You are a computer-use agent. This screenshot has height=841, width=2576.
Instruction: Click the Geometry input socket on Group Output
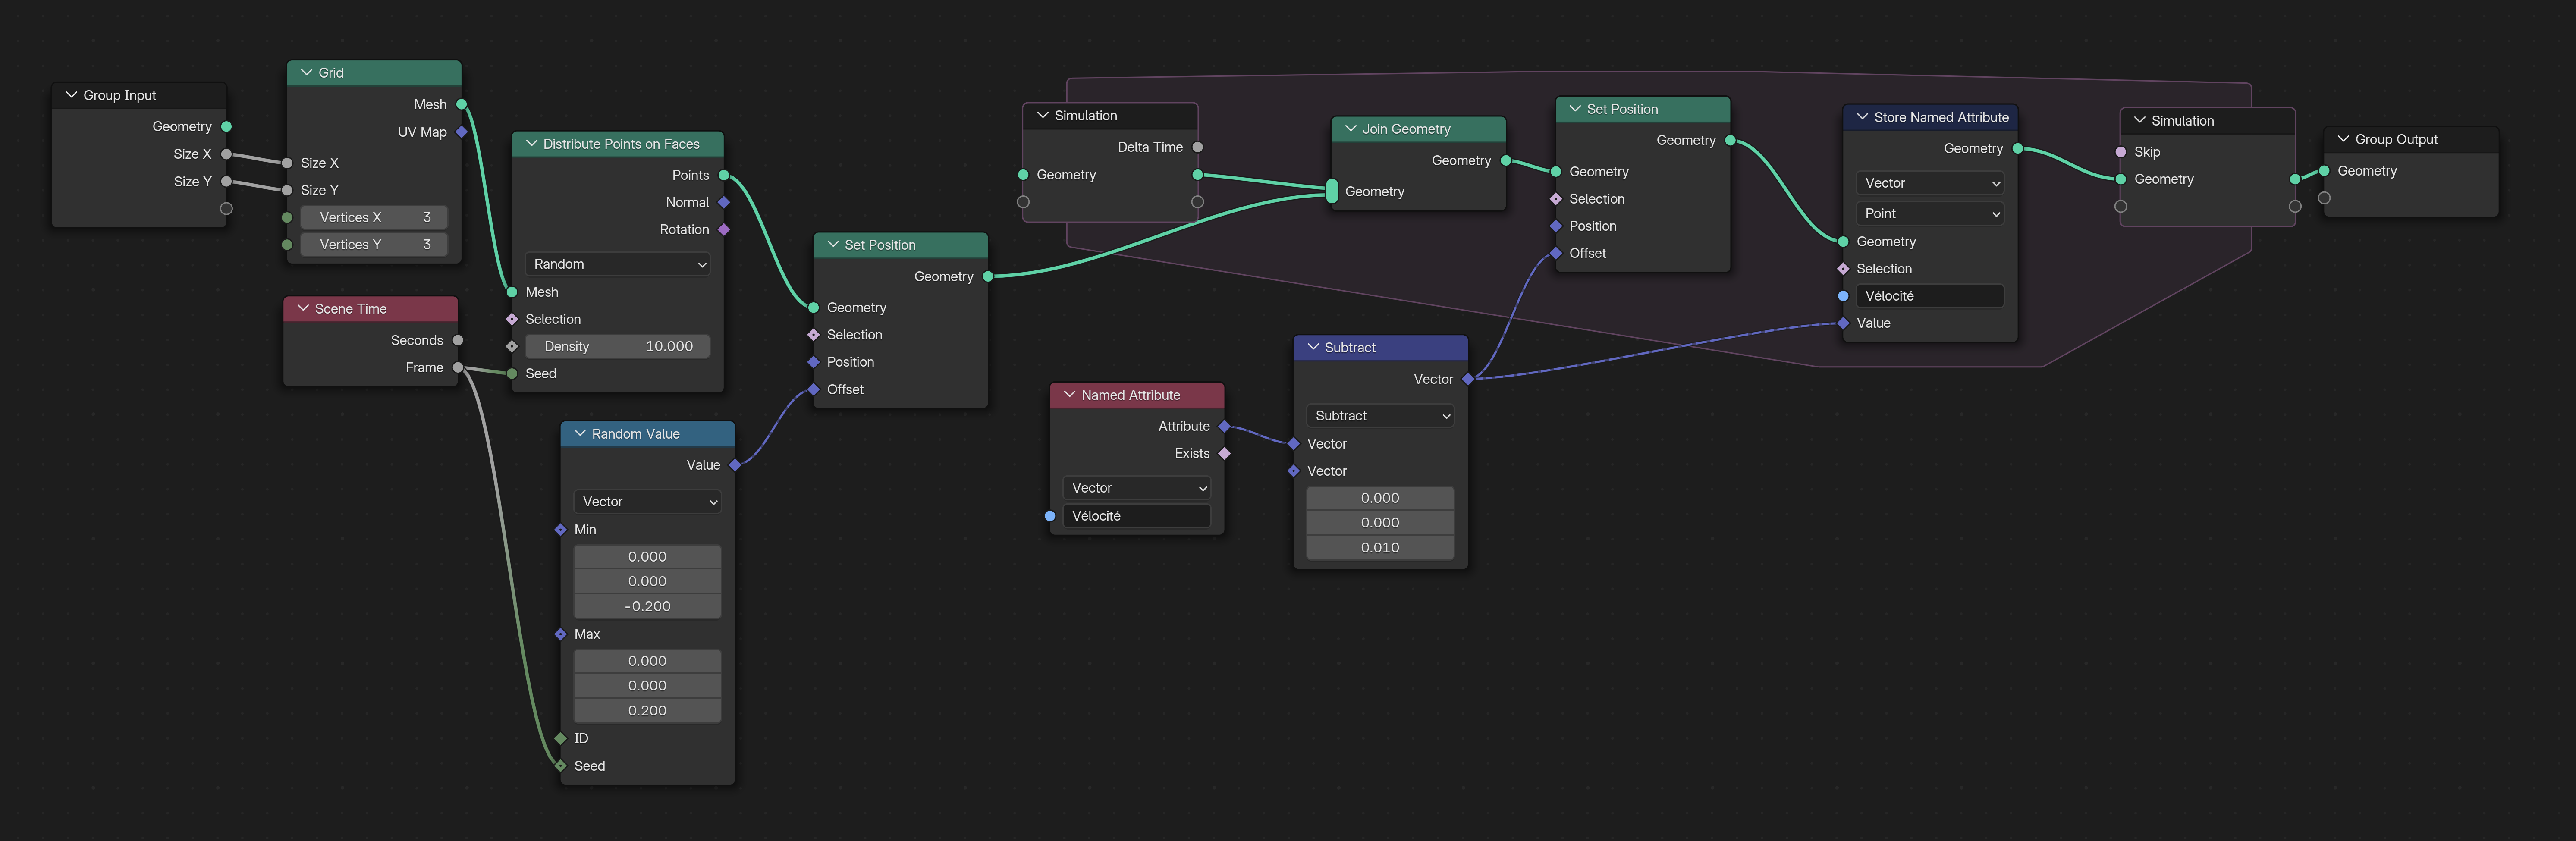click(2325, 171)
